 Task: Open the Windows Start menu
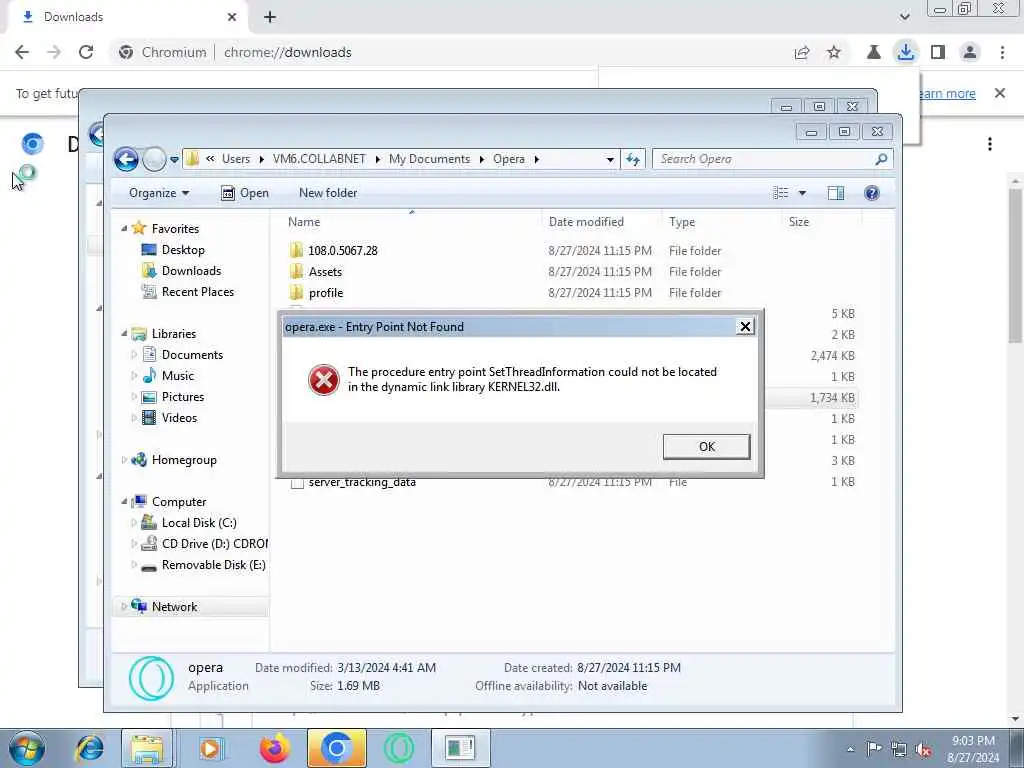coord(27,748)
